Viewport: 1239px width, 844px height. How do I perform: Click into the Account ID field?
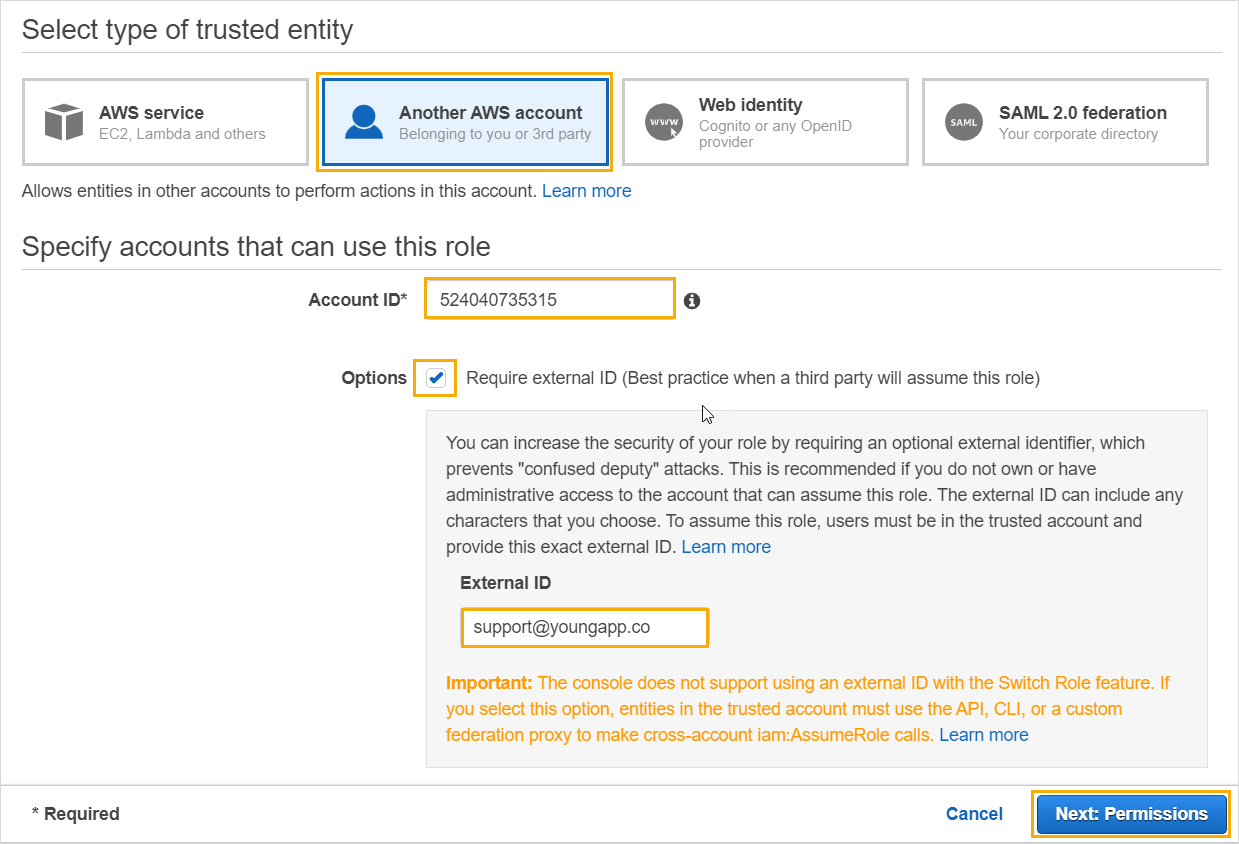tap(550, 299)
